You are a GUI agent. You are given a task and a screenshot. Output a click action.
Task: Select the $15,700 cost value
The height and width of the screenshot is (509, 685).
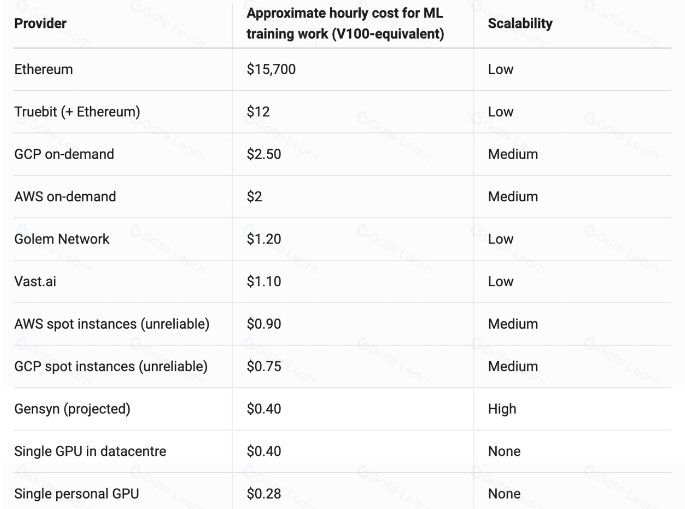click(x=271, y=69)
